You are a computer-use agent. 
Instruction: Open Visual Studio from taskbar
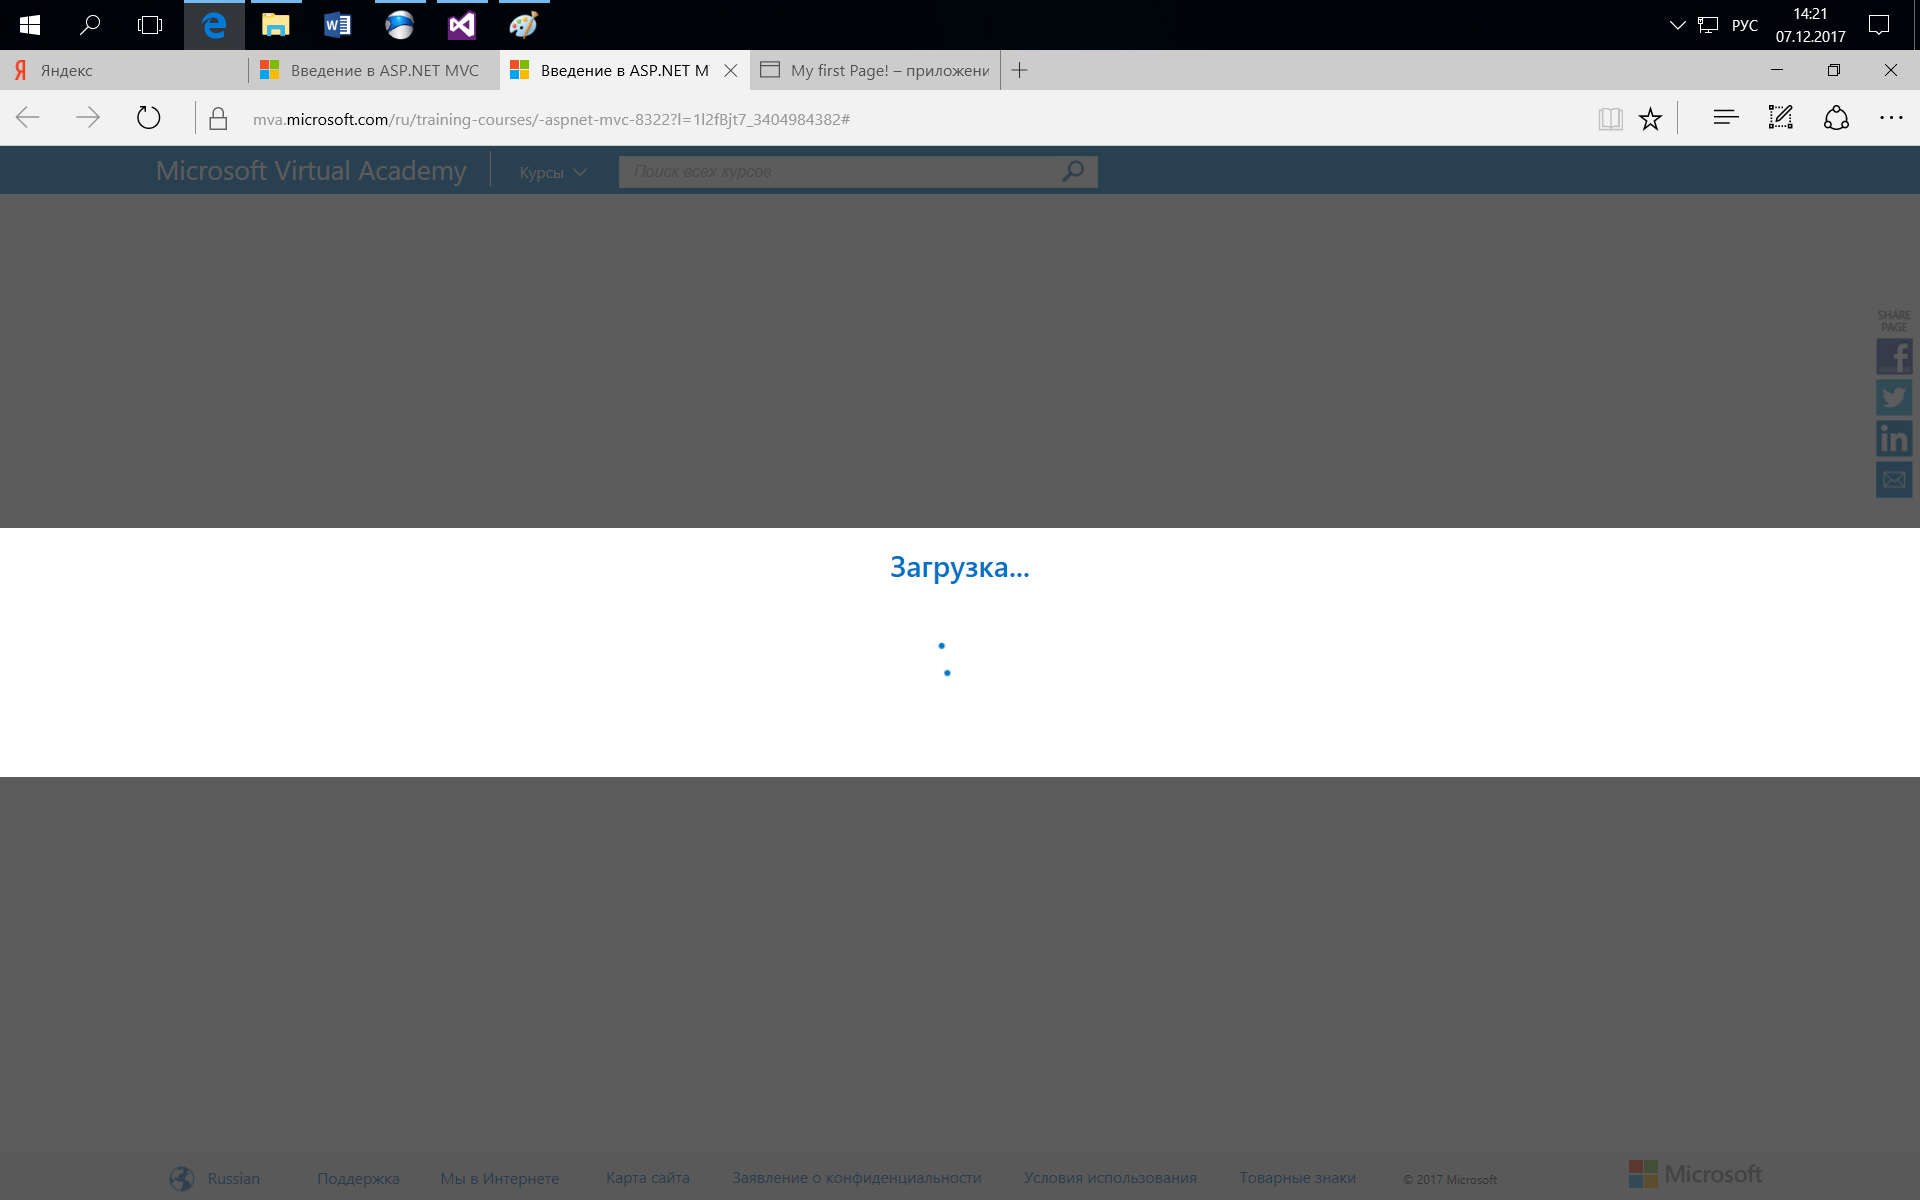[x=461, y=25]
